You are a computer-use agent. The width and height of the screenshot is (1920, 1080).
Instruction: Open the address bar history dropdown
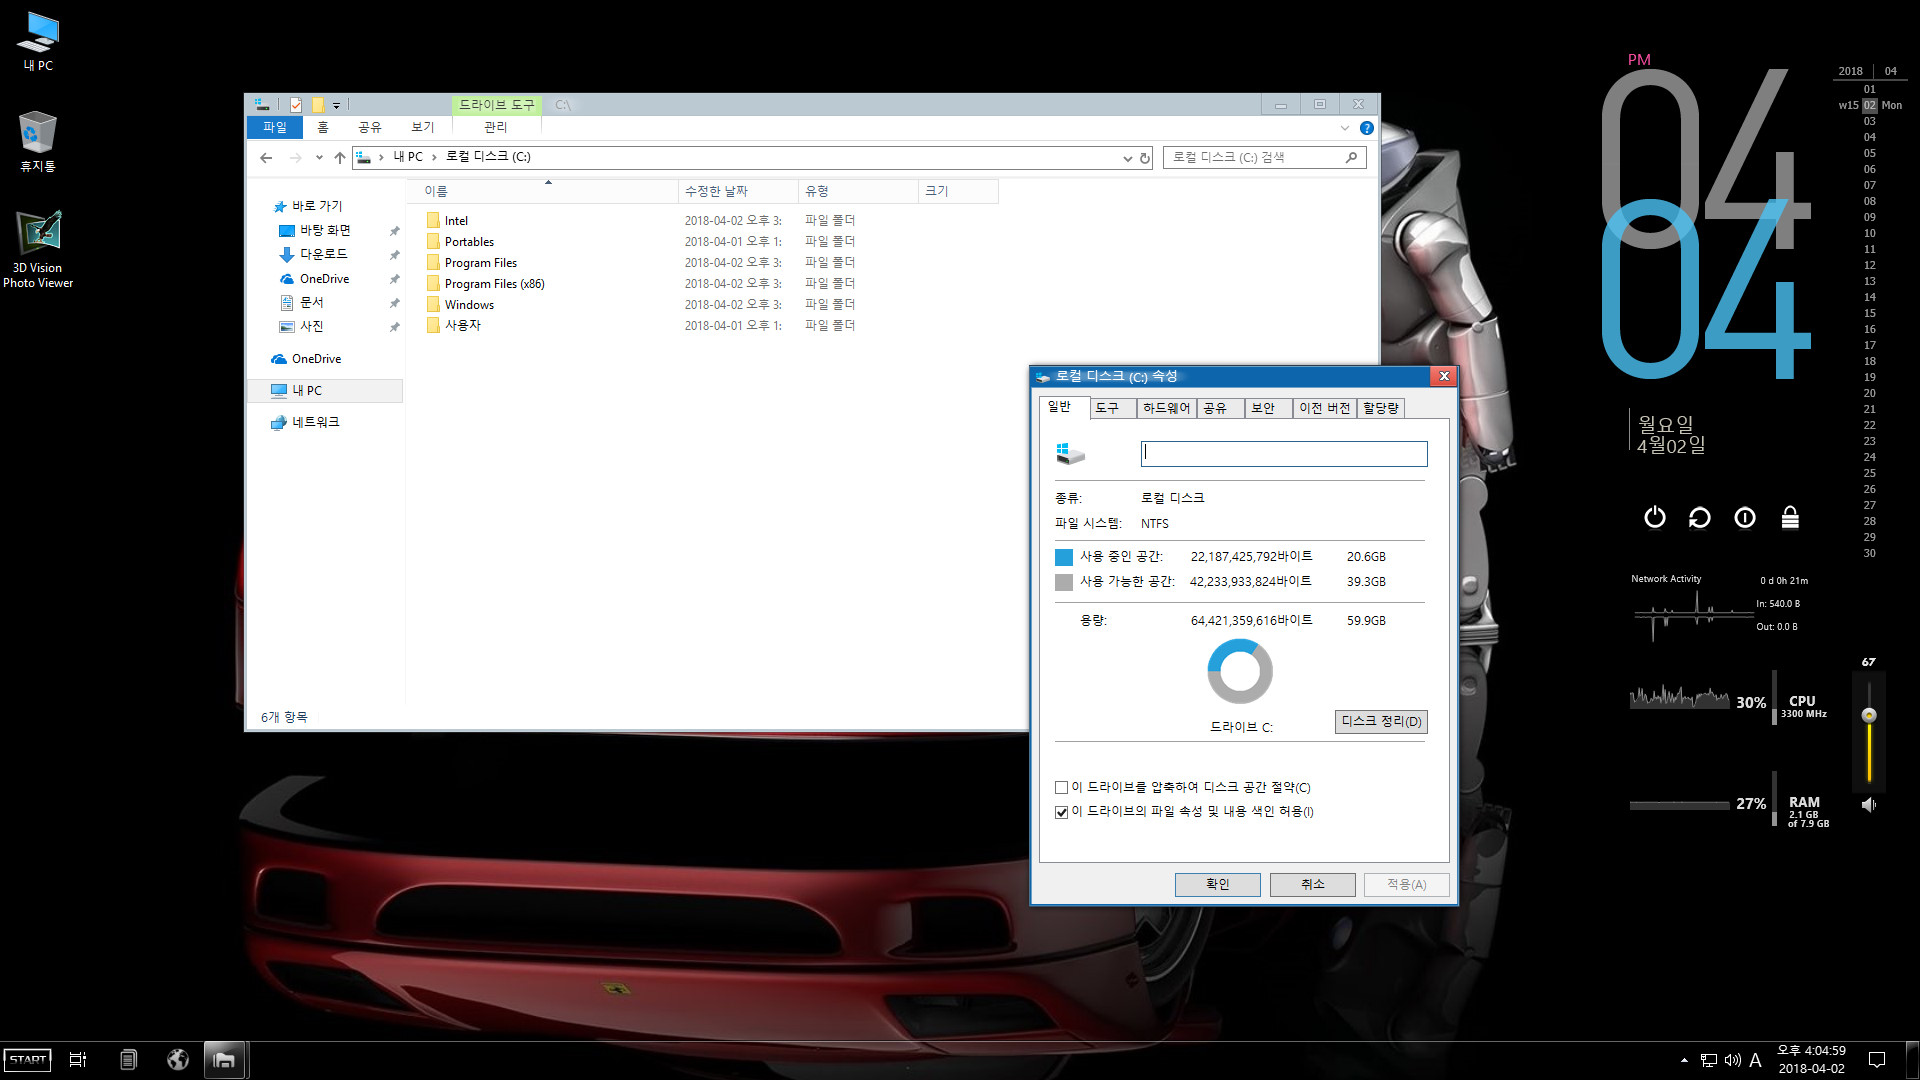1128,158
